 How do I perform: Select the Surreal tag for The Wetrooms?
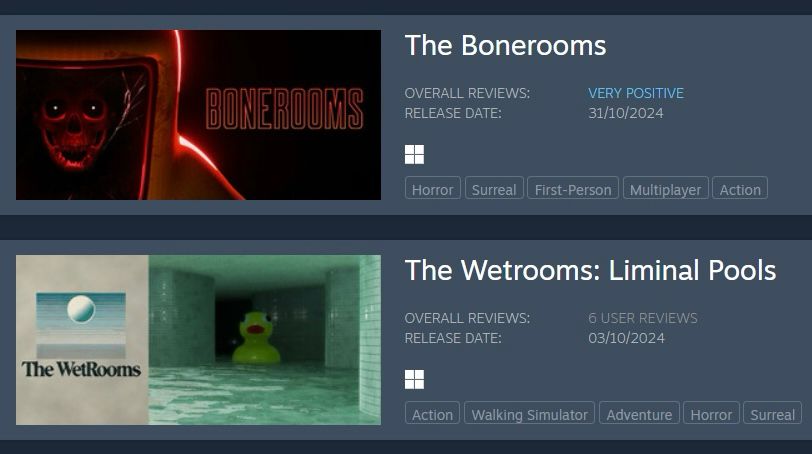(772, 414)
